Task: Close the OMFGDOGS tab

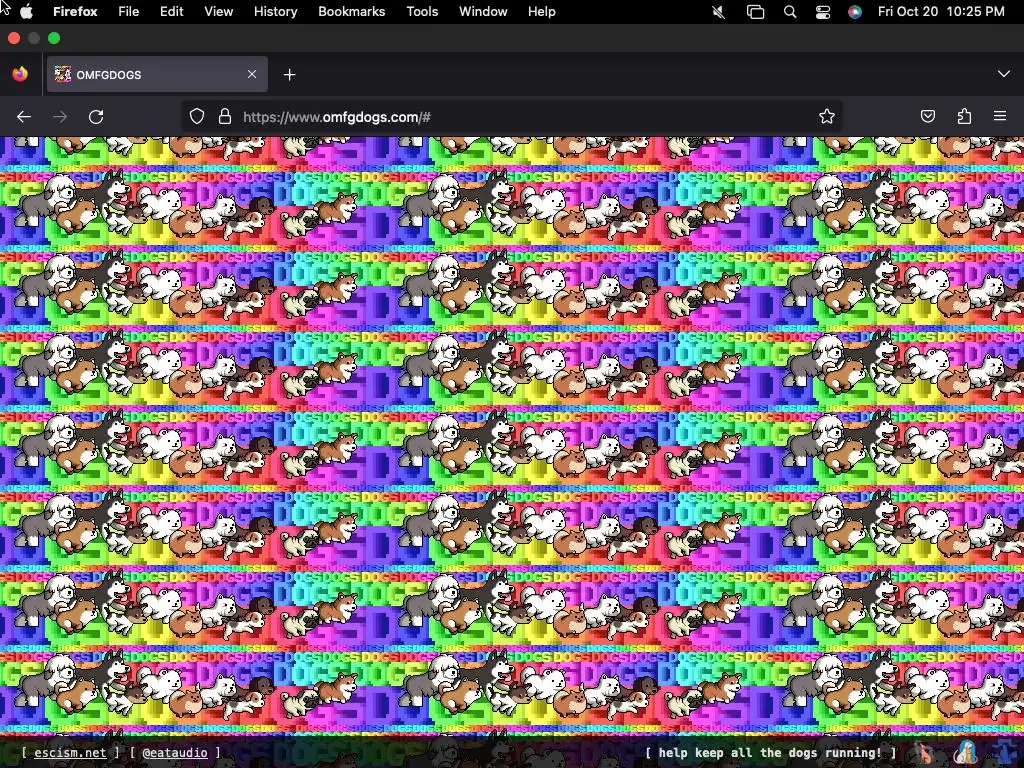Action: 252,74
